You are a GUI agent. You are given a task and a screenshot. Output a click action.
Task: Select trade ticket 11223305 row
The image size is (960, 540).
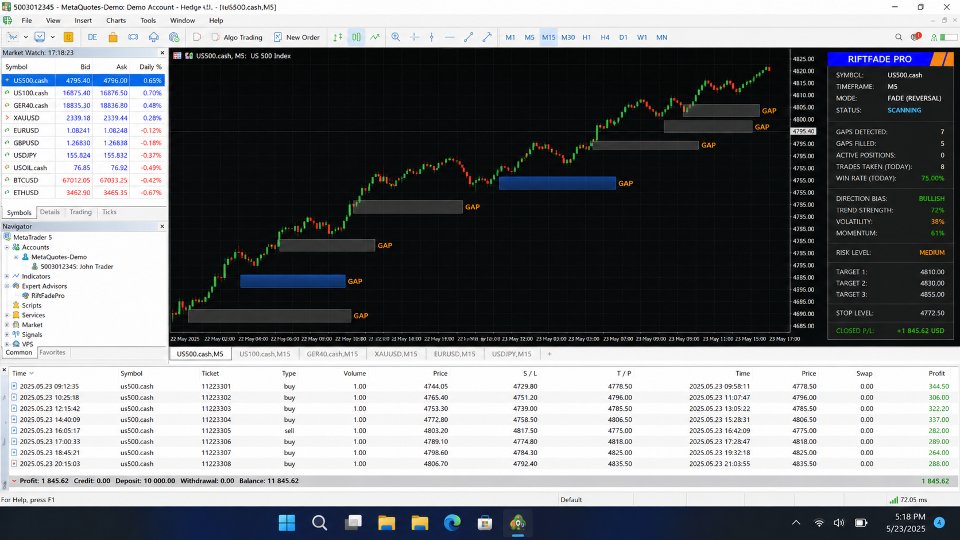coord(480,430)
